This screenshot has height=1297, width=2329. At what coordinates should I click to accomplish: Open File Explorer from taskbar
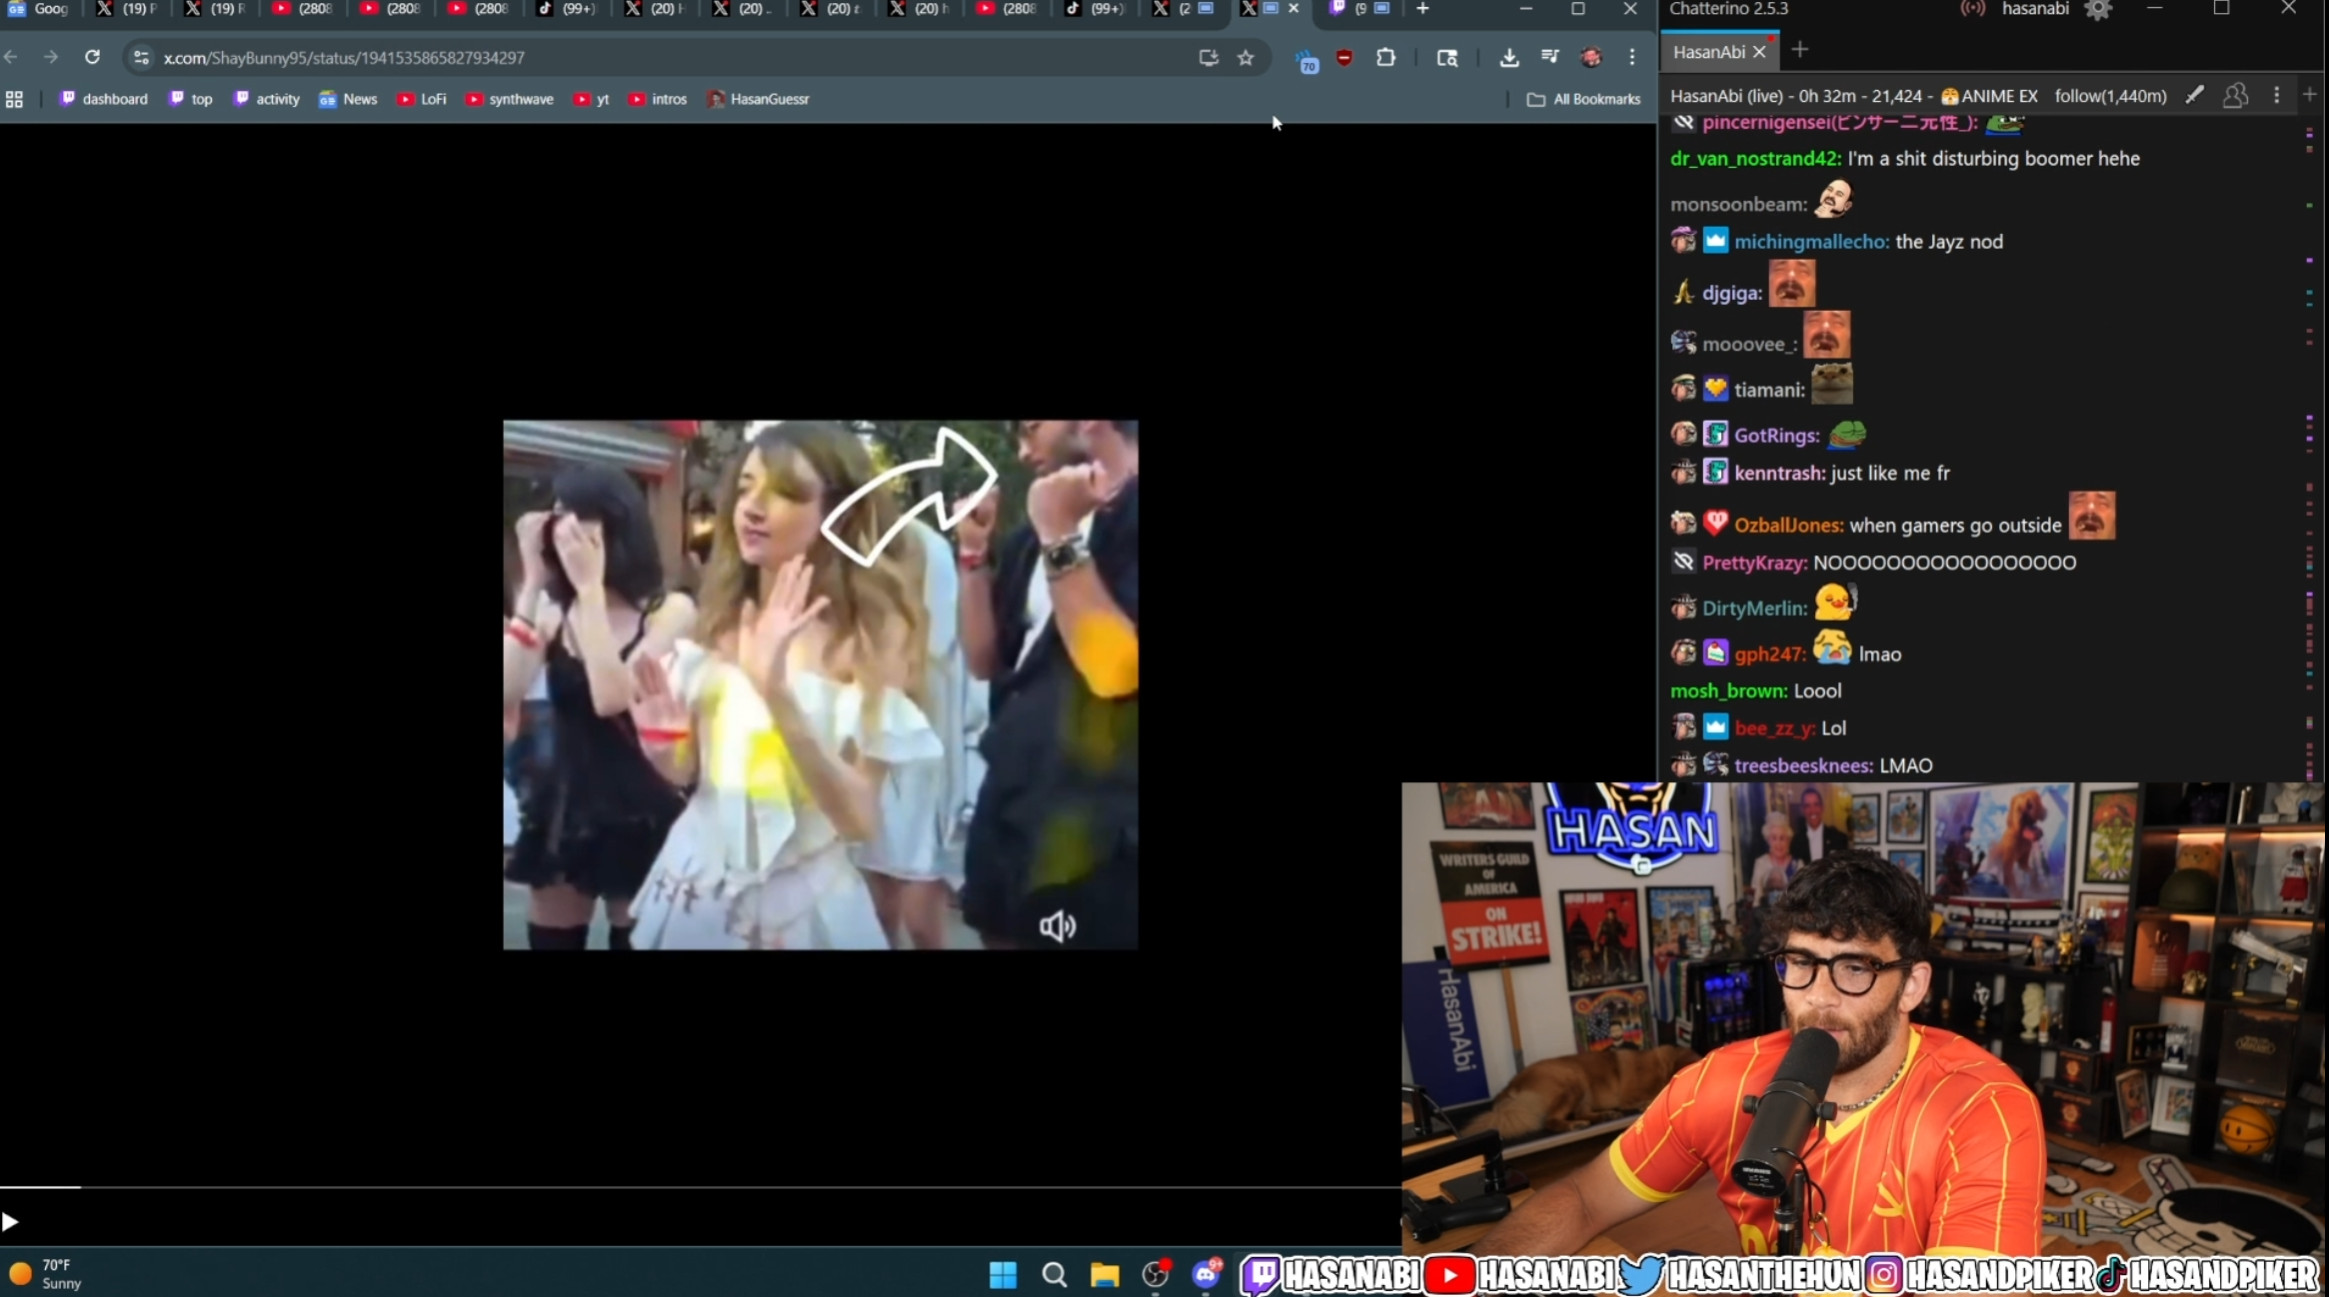tap(1104, 1274)
